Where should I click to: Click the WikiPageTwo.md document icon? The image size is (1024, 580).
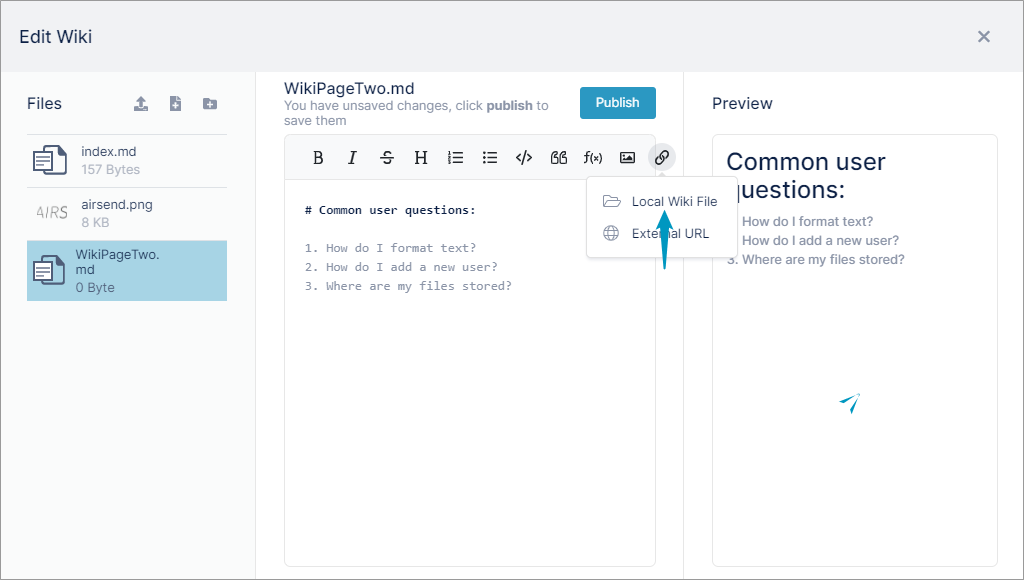tap(49, 270)
